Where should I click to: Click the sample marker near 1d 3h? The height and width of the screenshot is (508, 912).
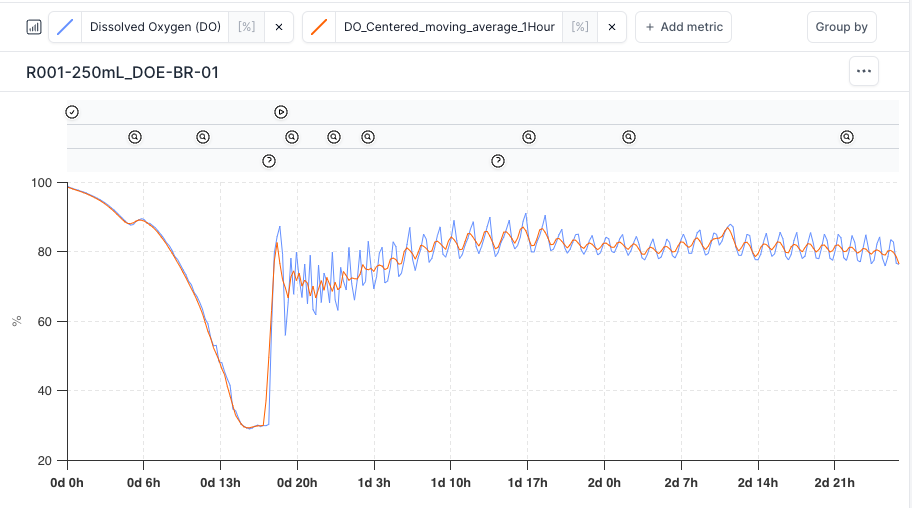point(367,137)
